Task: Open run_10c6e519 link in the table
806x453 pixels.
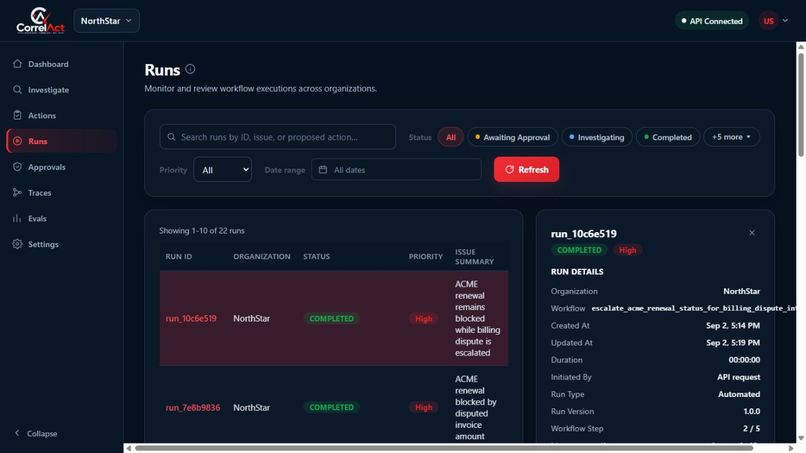Action: (191, 318)
